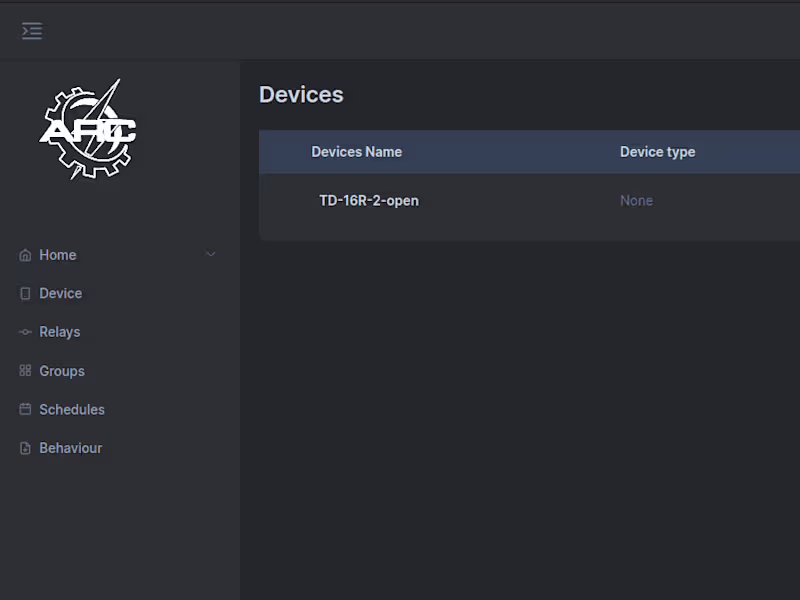Click the Schedules calendar icon

pyautogui.click(x=25, y=410)
